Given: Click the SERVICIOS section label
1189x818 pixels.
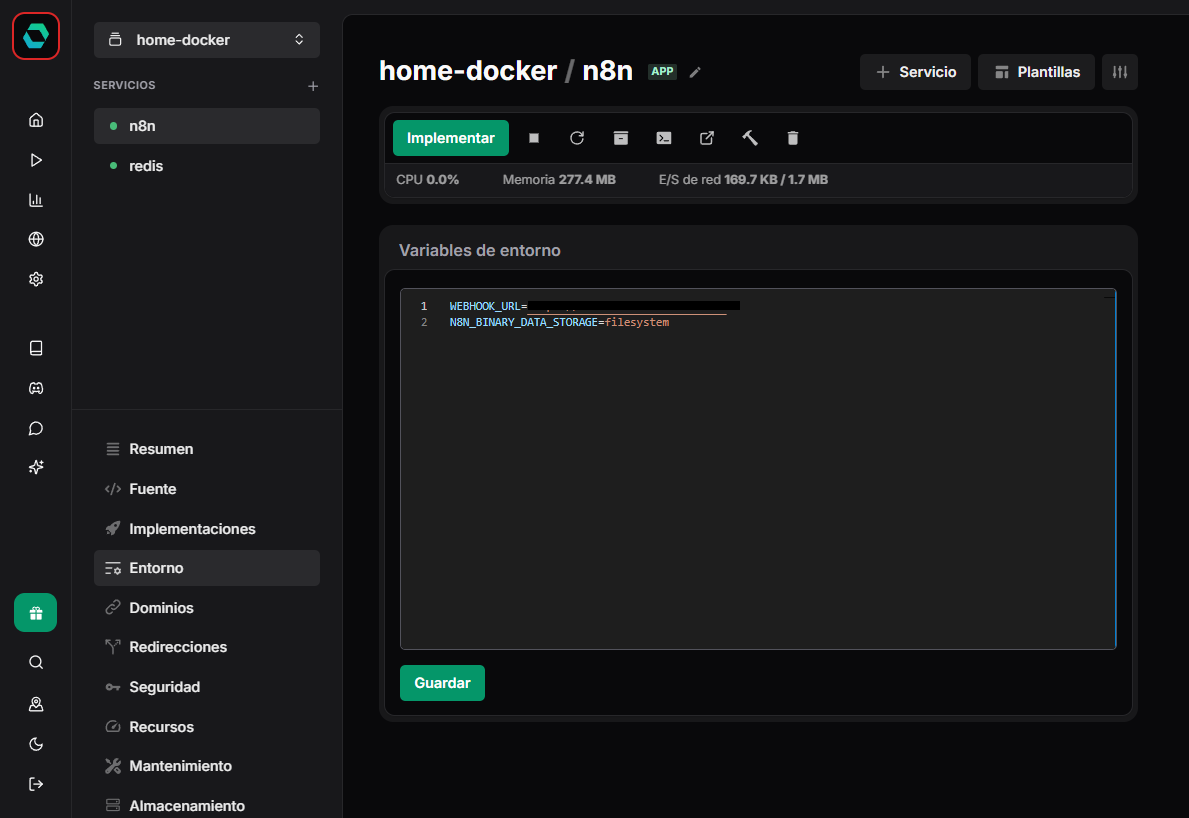Looking at the screenshot, I should pyautogui.click(x=124, y=86).
